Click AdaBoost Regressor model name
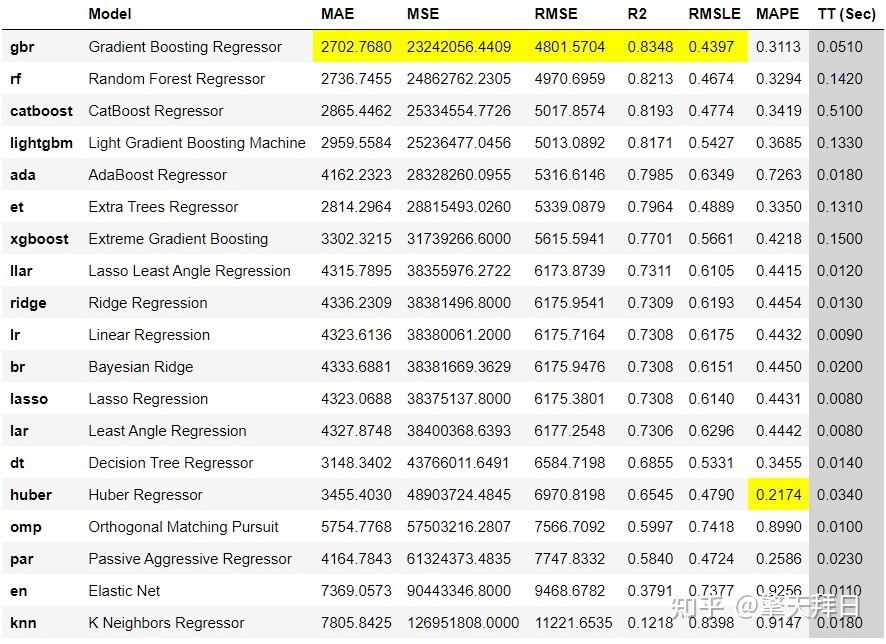The width and height of the screenshot is (886, 644). [x=157, y=175]
